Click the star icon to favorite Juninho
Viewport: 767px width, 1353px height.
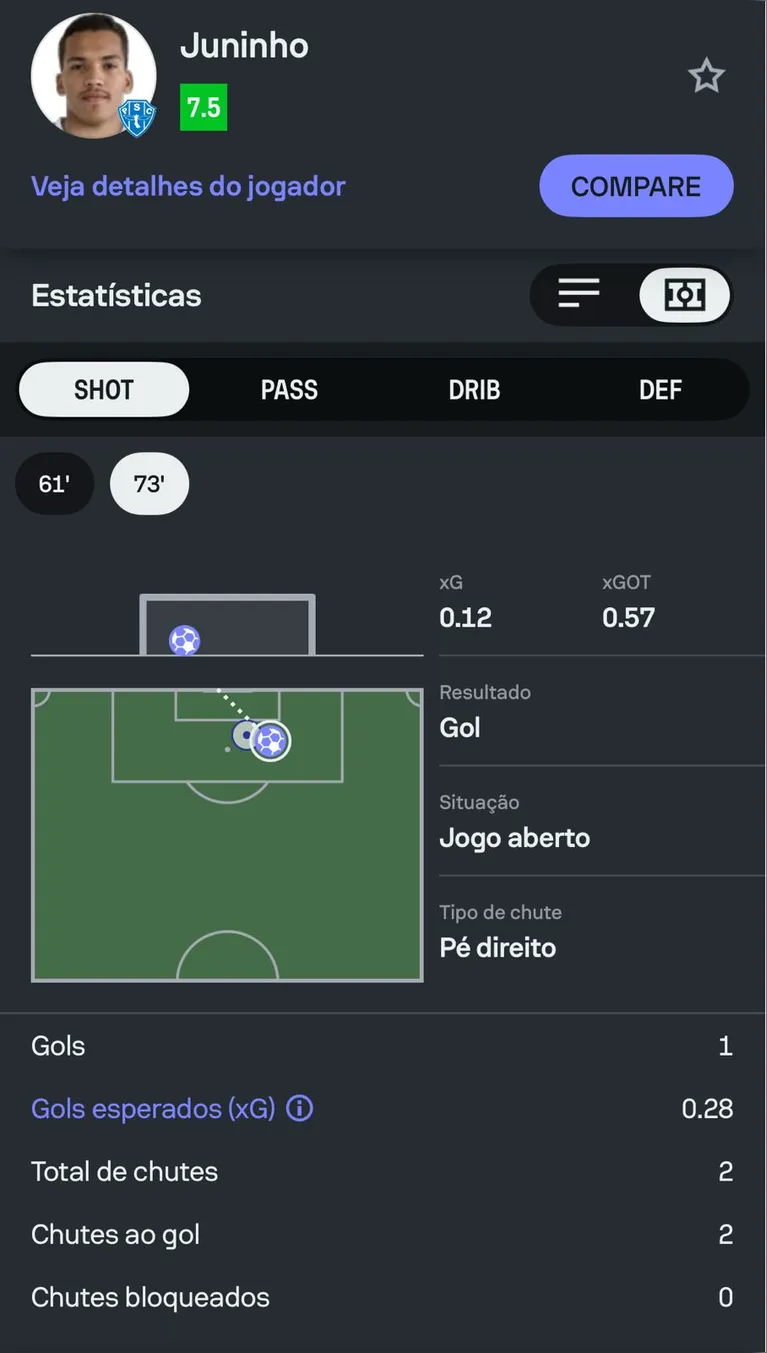[707, 75]
